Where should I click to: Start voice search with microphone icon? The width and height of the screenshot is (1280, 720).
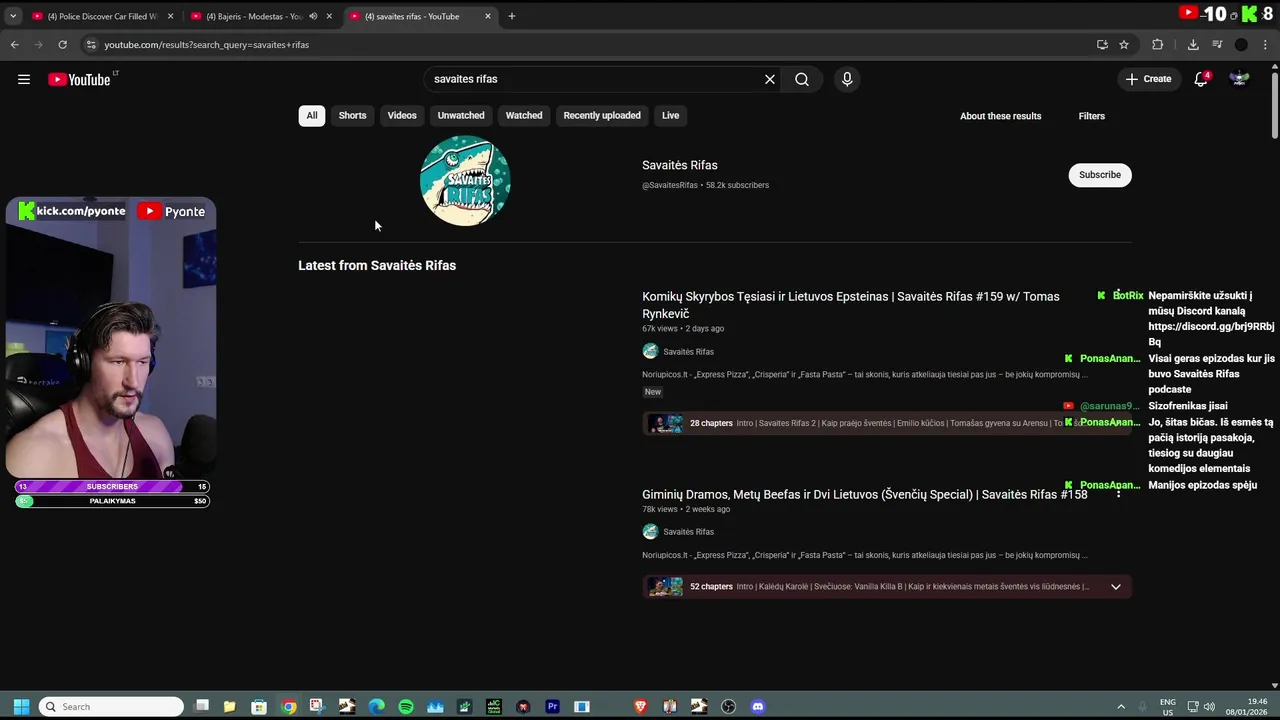(x=847, y=79)
